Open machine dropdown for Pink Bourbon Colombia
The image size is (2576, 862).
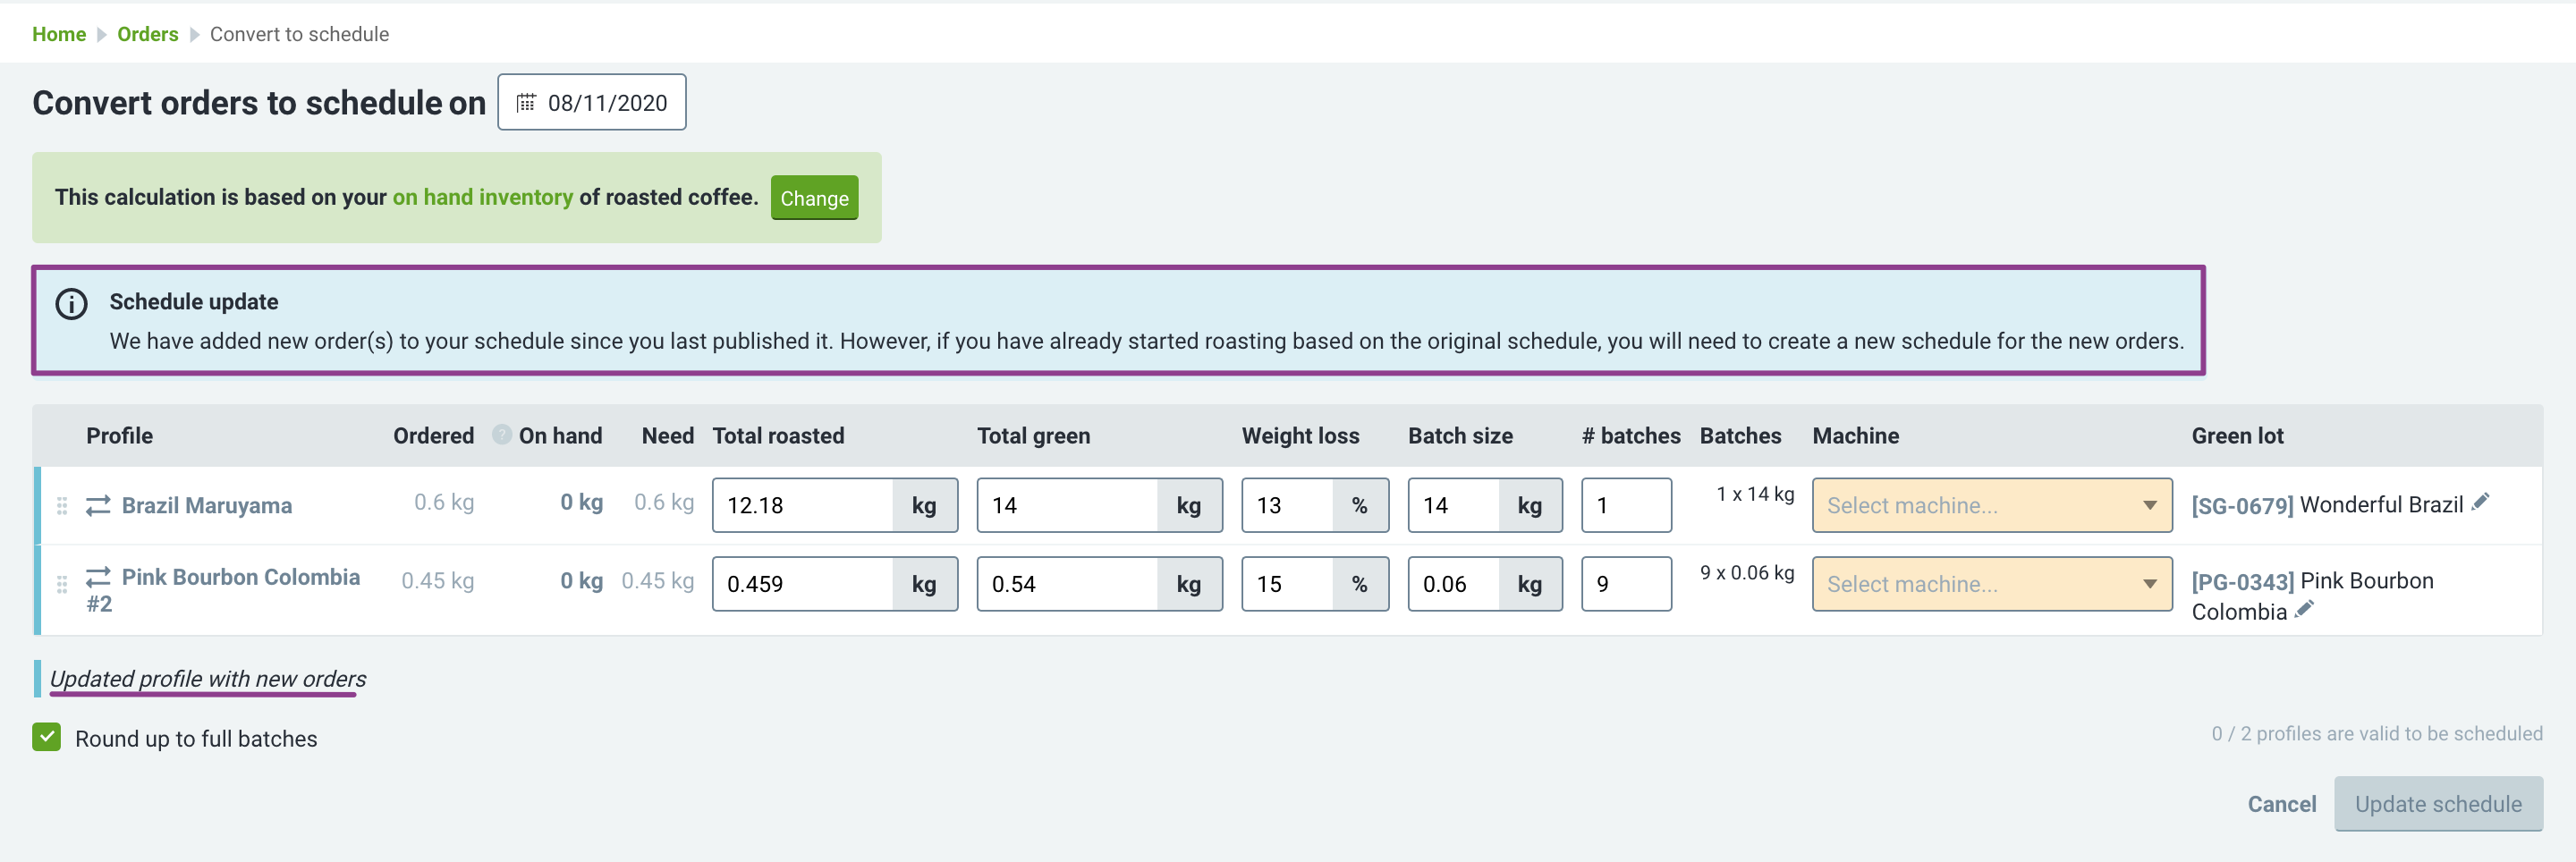point(1992,584)
